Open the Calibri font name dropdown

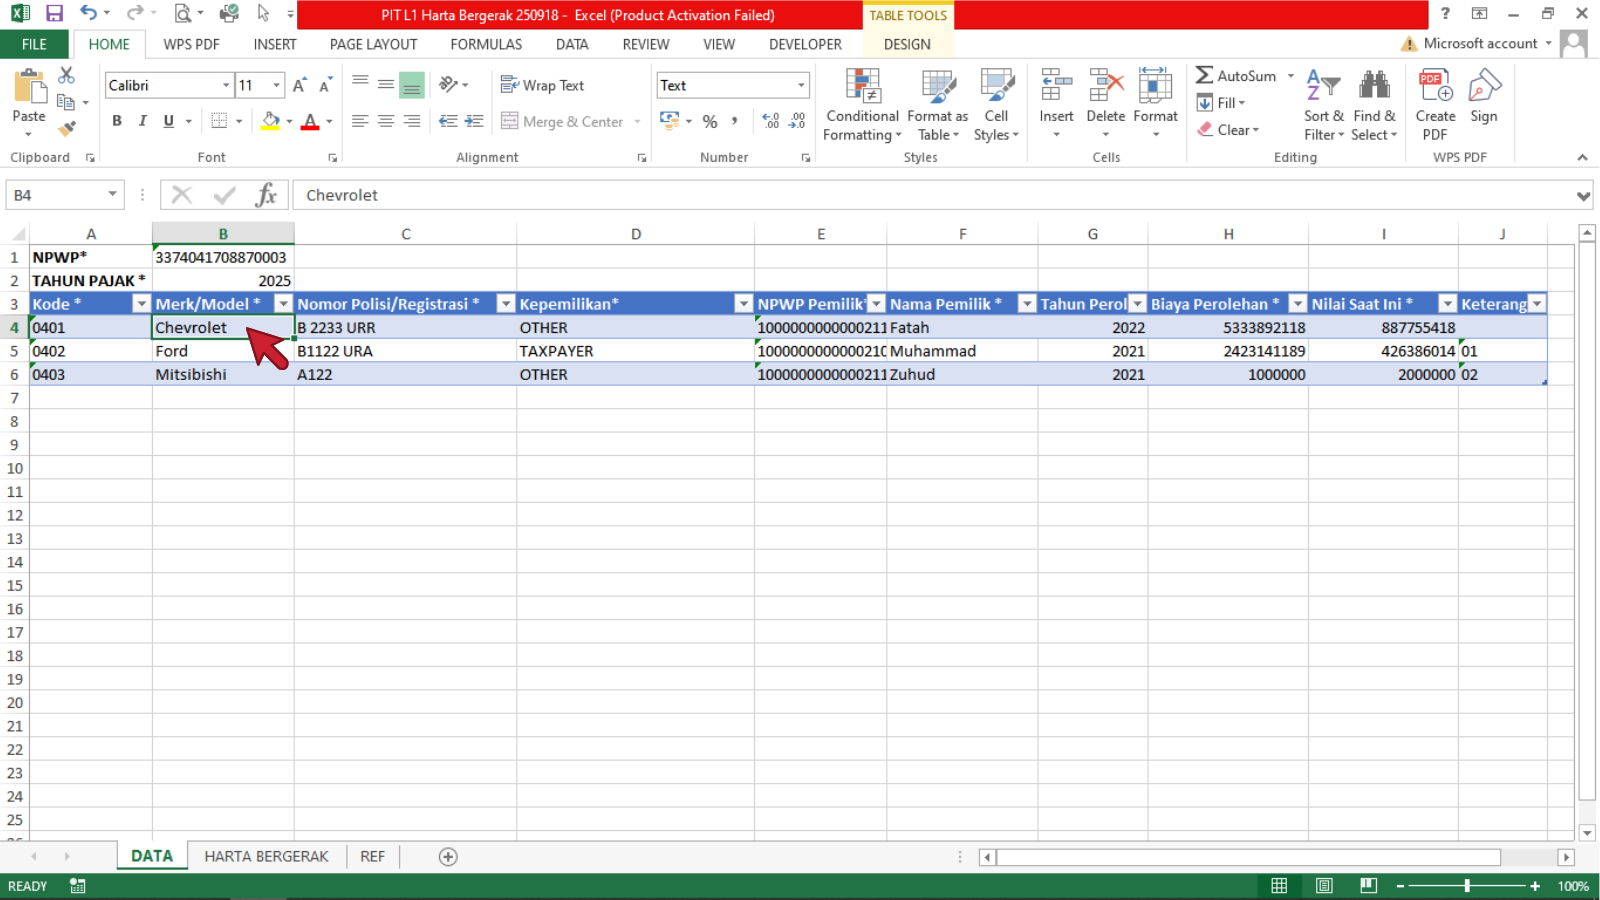pyautogui.click(x=226, y=86)
